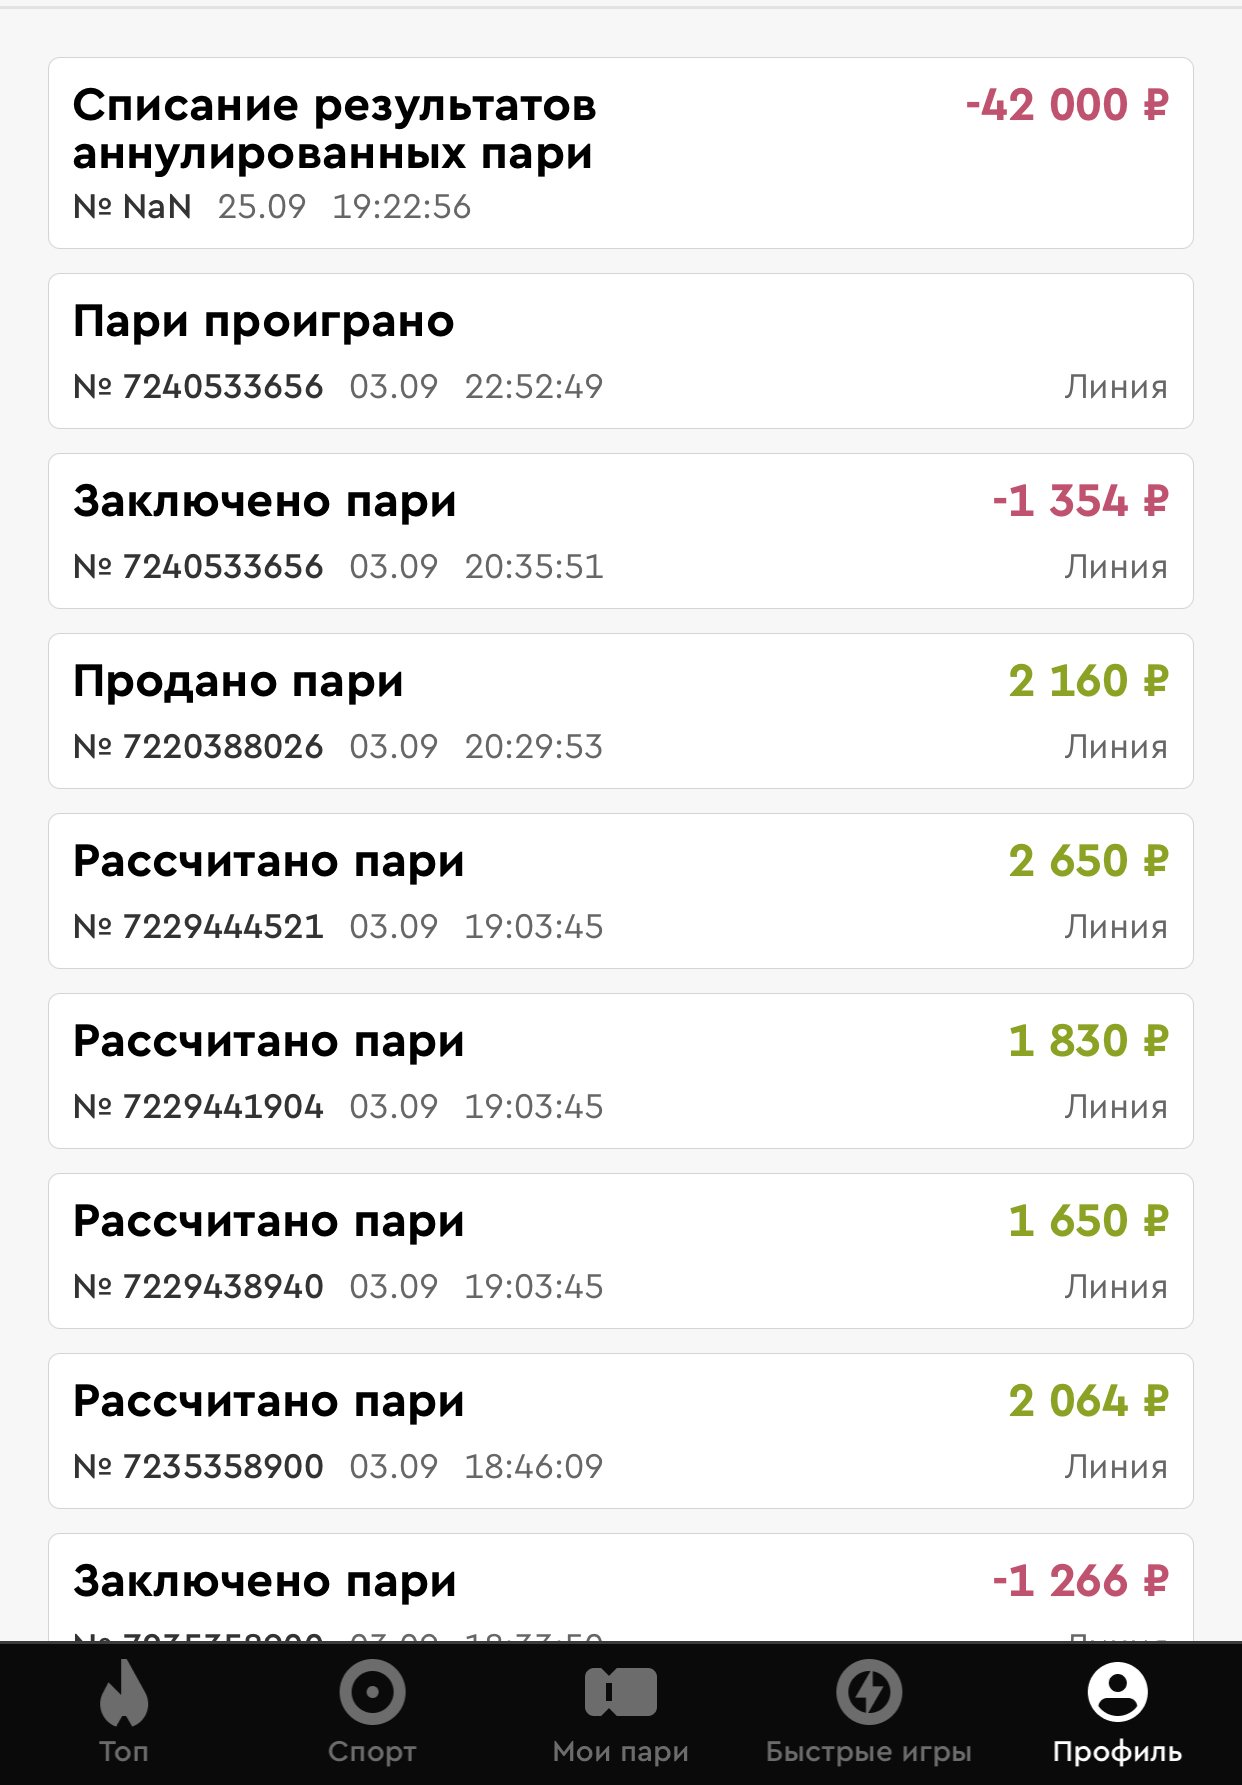Tap the flame Топ icon
This screenshot has width=1242, height=1785.
[124, 1692]
